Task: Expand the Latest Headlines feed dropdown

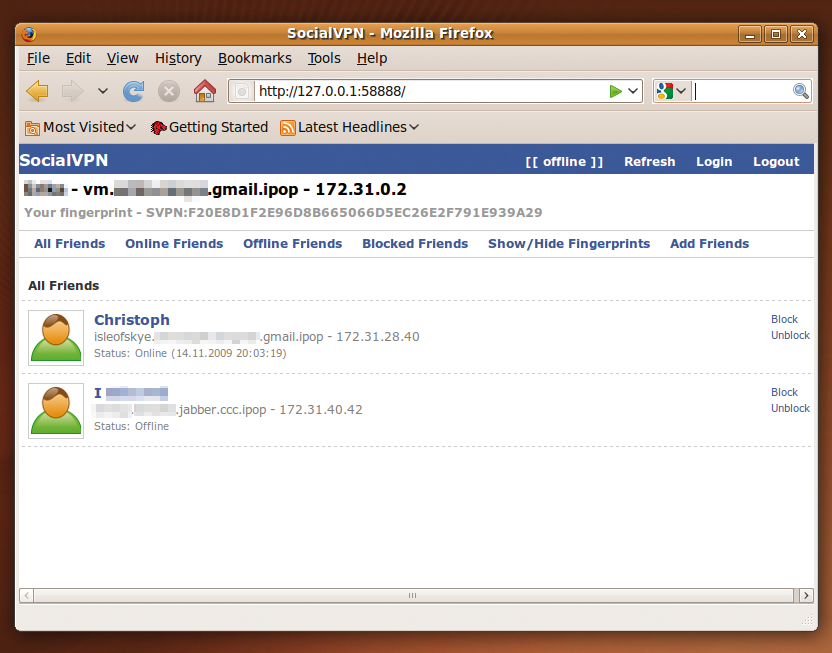Action: coord(414,127)
